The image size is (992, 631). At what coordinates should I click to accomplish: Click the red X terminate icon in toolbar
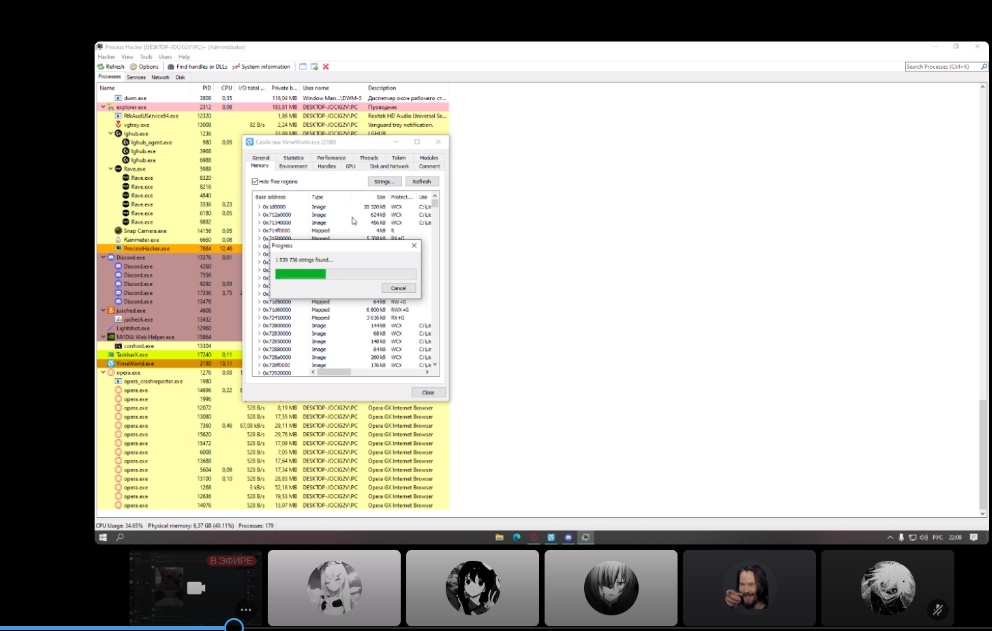point(326,67)
